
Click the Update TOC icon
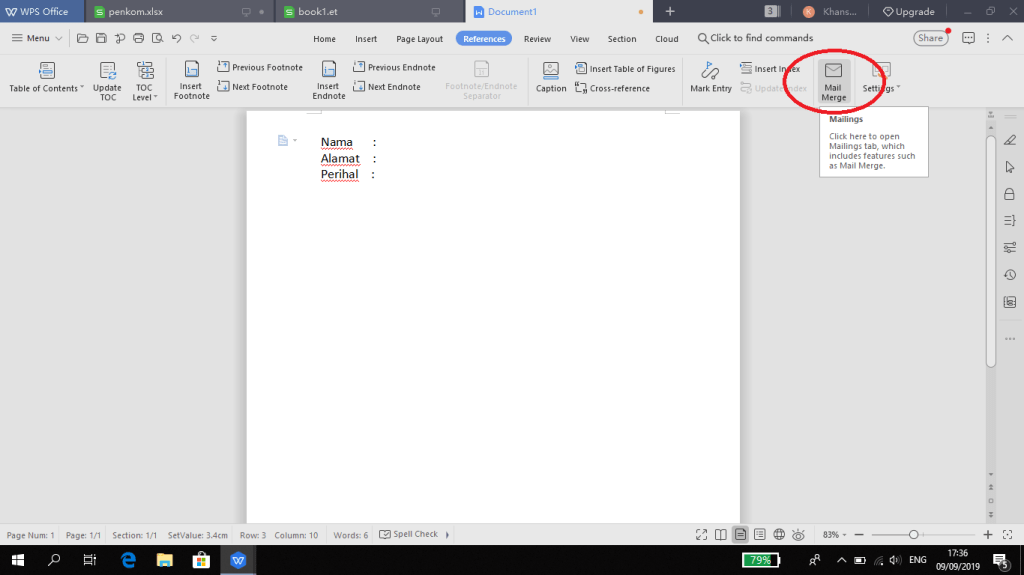coord(107,80)
